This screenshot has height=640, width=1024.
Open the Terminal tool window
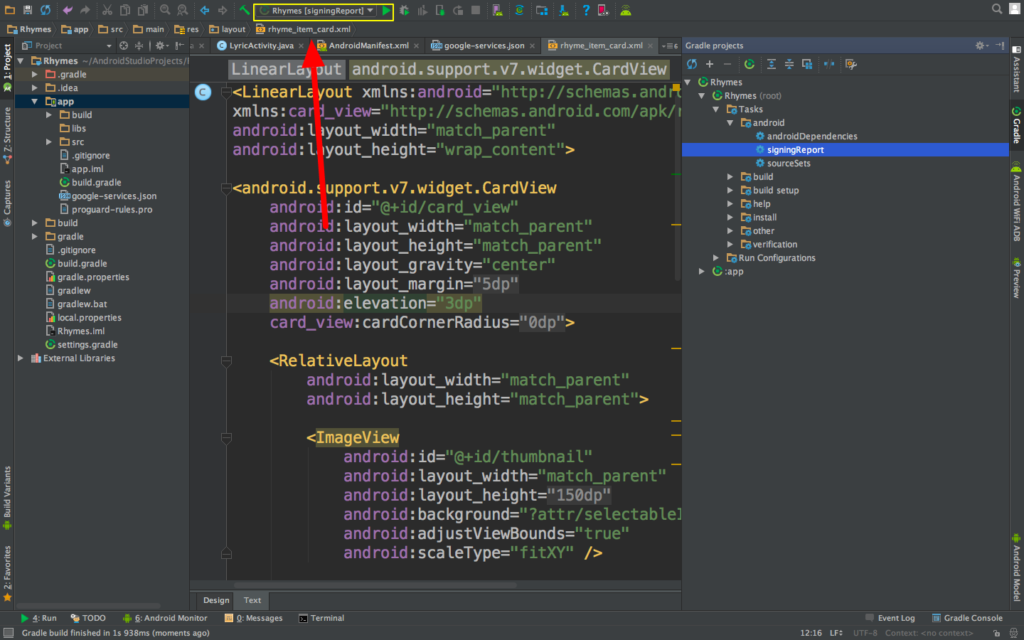(x=321, y=618)
